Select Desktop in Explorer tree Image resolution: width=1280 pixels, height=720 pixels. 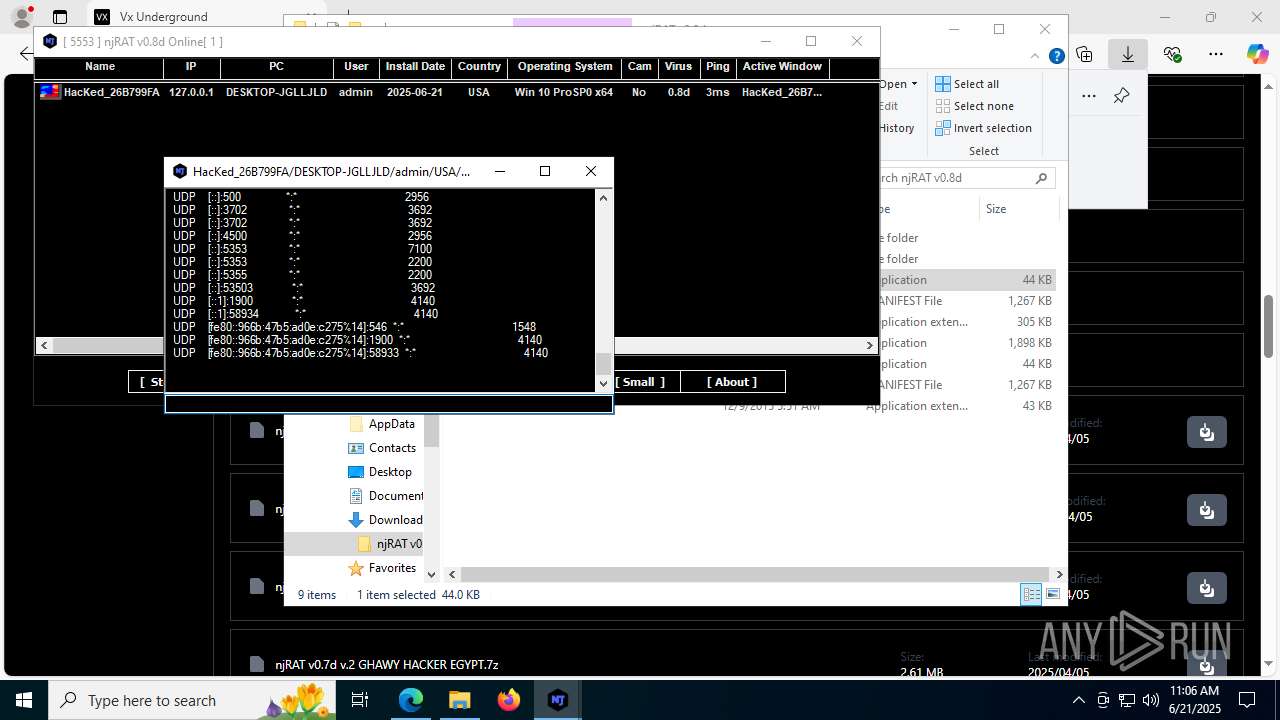[390, 472]
